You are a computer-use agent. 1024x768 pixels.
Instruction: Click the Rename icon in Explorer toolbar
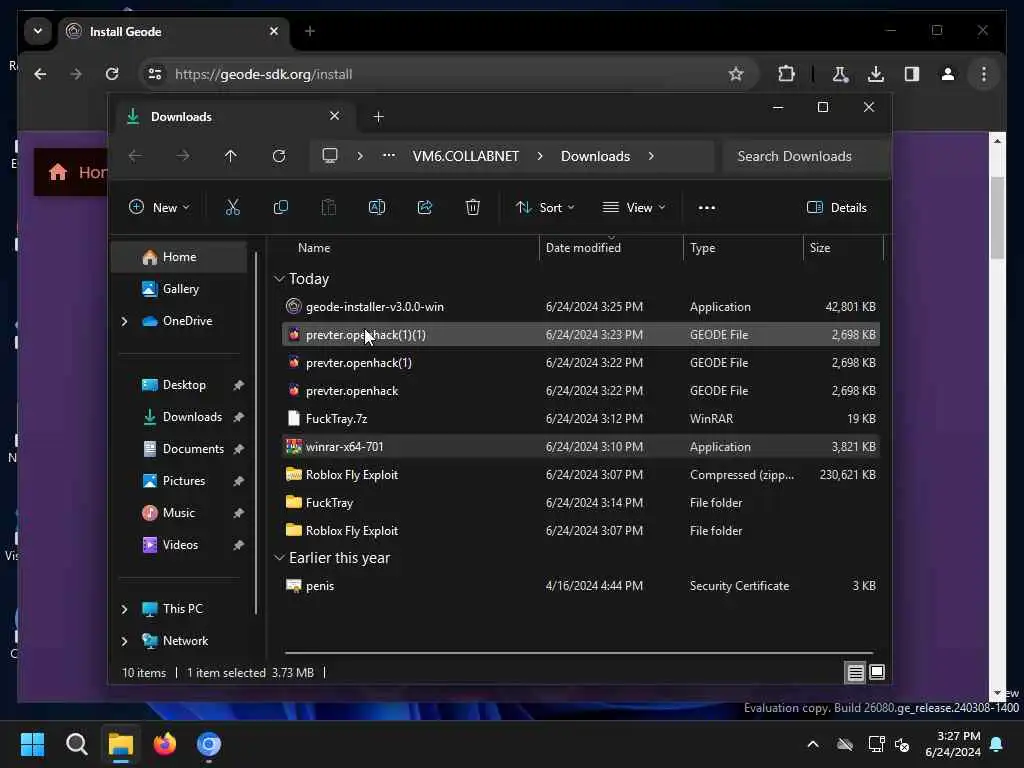[x=377, y=208]
